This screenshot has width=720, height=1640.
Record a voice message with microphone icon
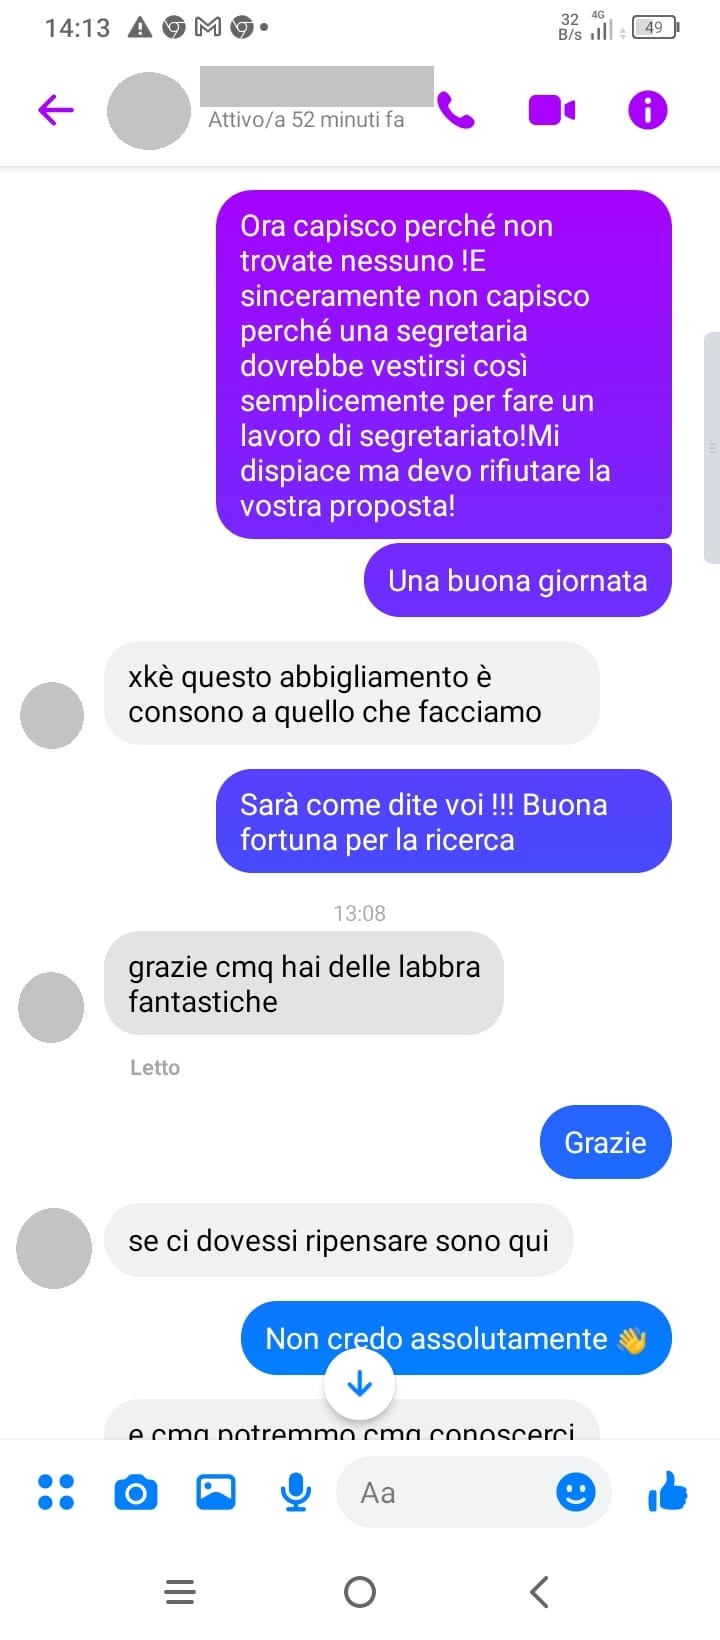295,1493
